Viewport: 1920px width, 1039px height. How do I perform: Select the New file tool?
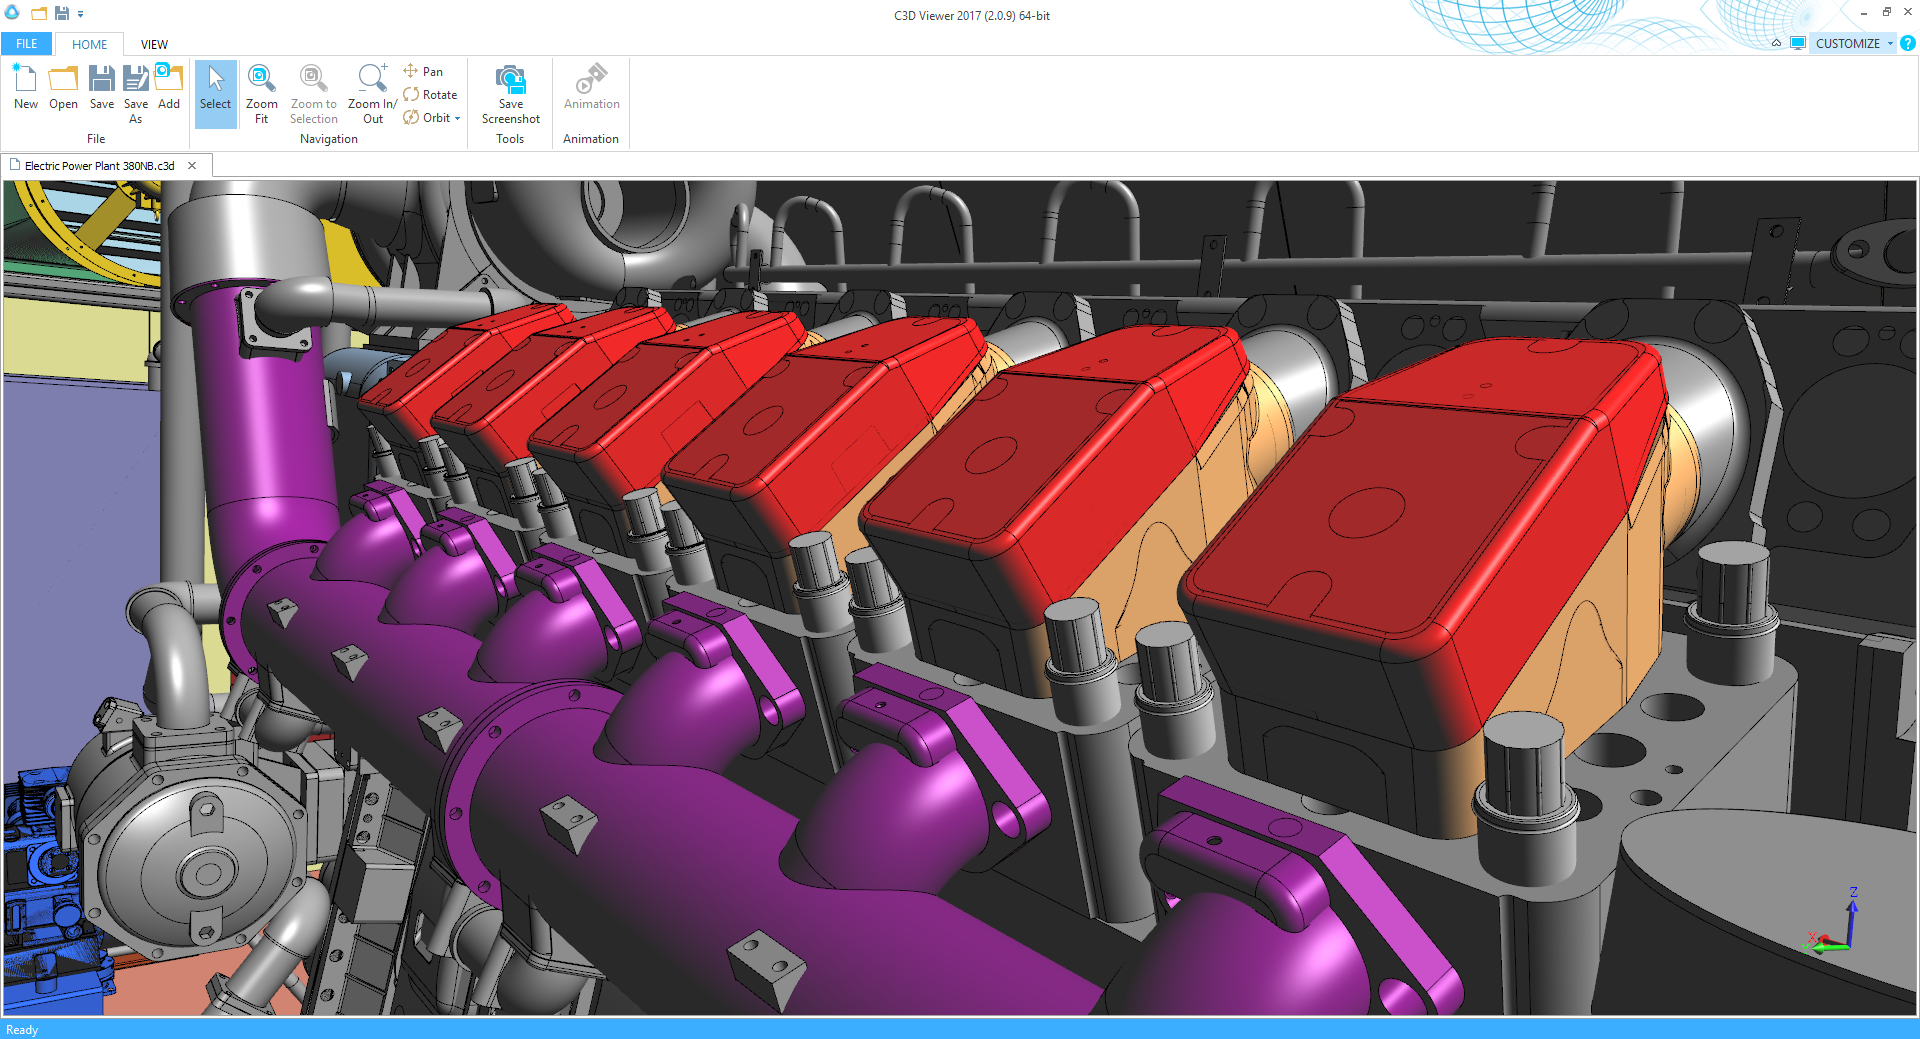tap(25, 90)
